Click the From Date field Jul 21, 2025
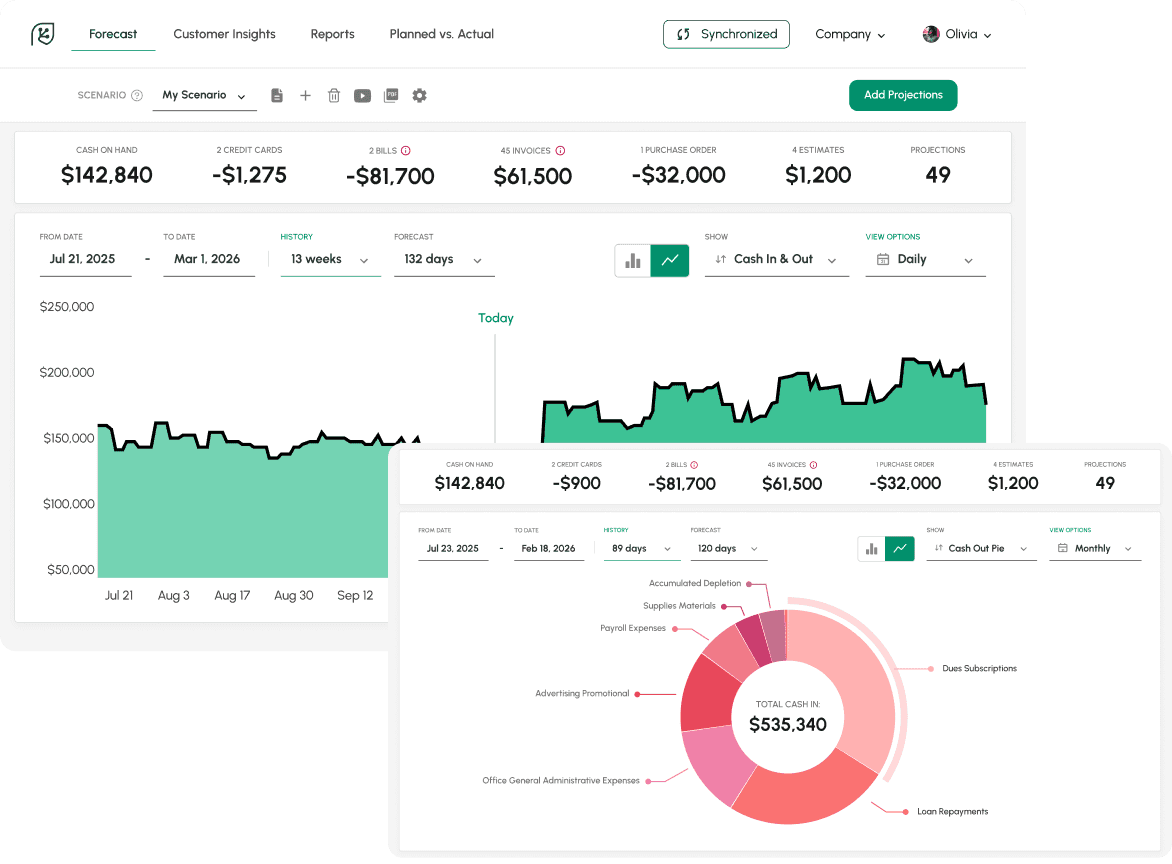The width and height of the screenshot is (1172, 864). [x=82, y=260]
